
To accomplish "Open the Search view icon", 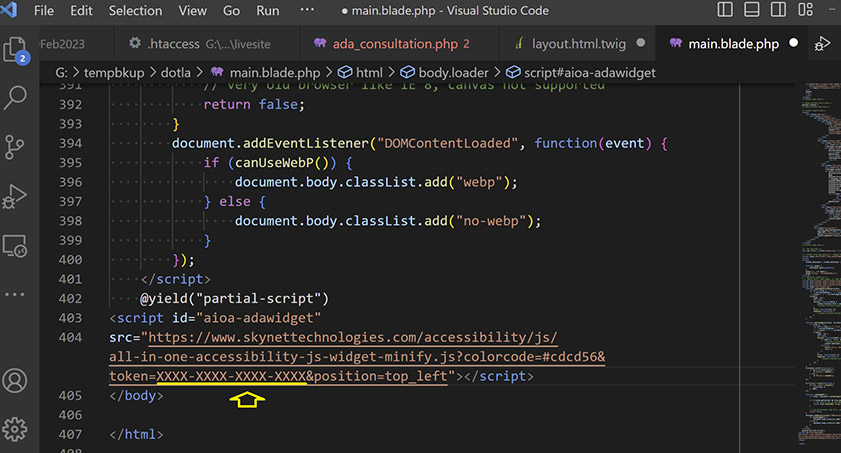I will click(15, 97).
